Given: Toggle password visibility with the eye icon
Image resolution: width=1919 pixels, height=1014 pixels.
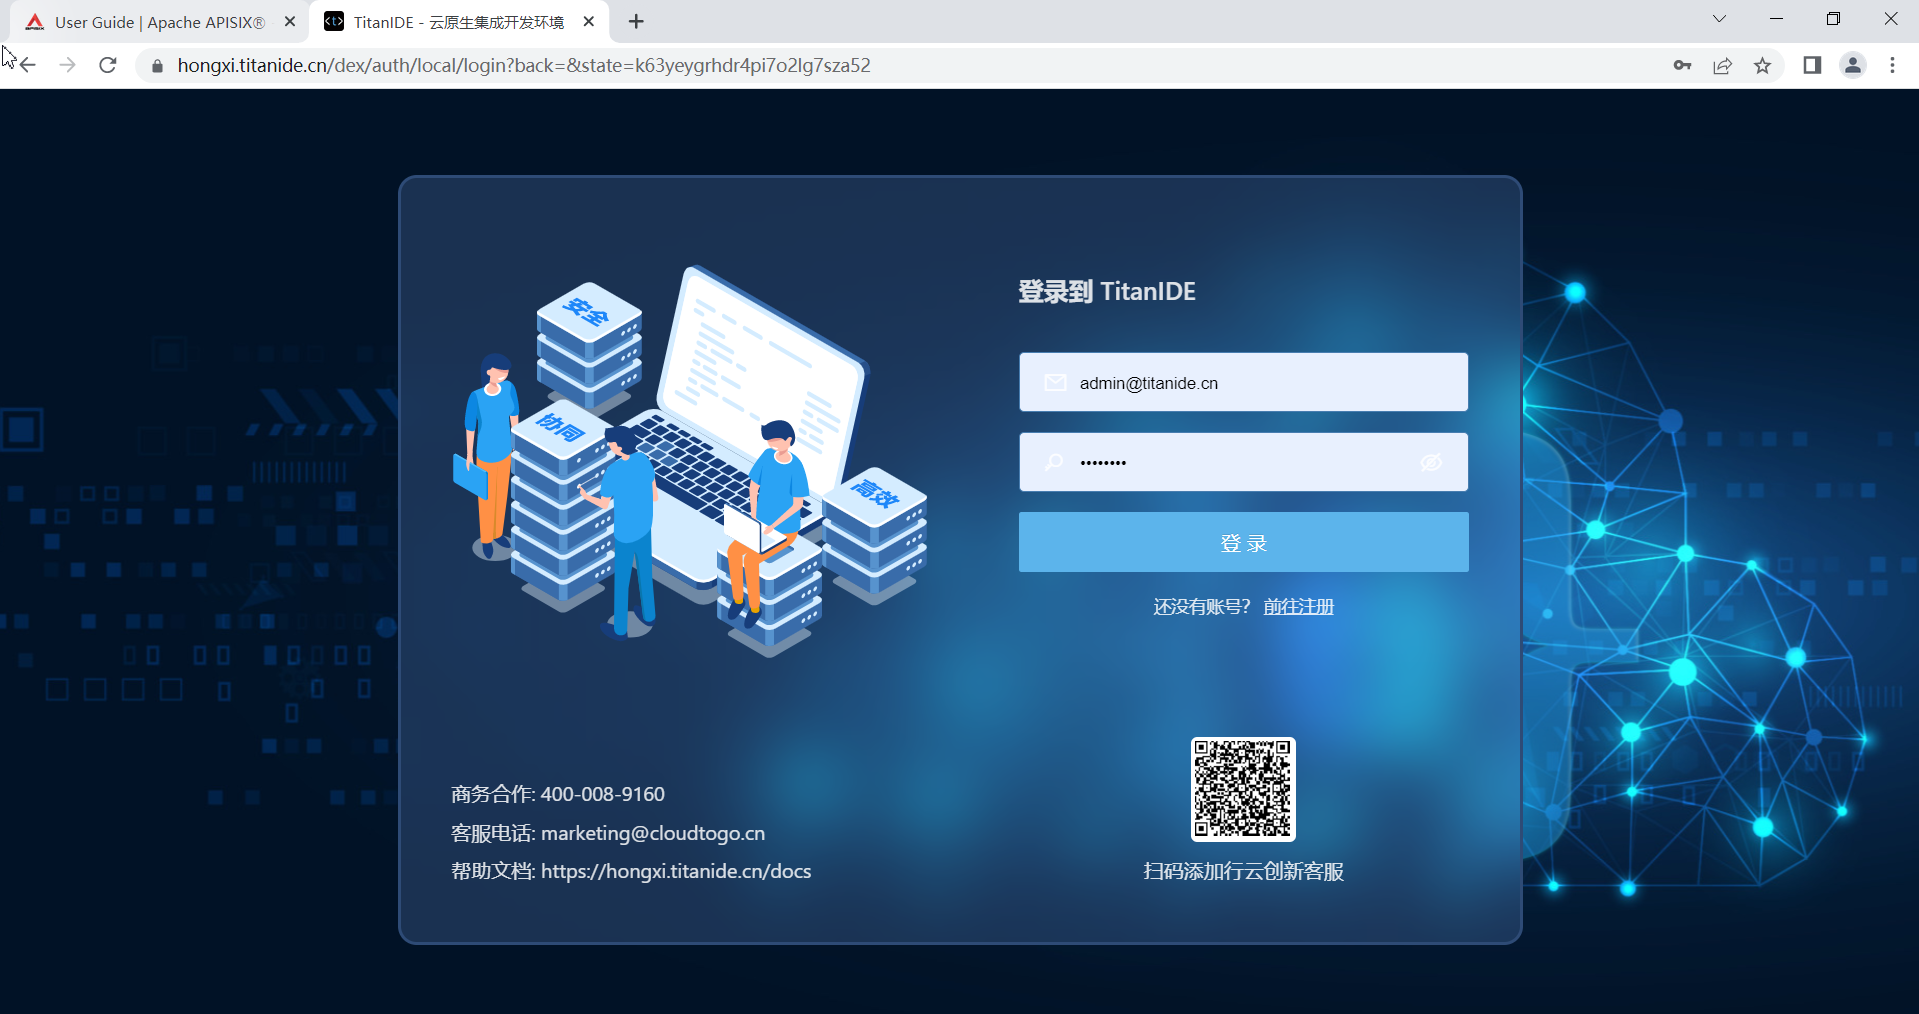Looking at the screenshot, I should tap(1431, 462).
